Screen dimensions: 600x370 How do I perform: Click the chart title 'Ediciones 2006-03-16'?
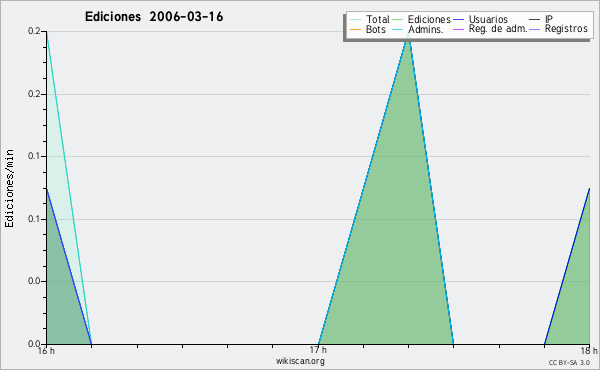point(154,17)
